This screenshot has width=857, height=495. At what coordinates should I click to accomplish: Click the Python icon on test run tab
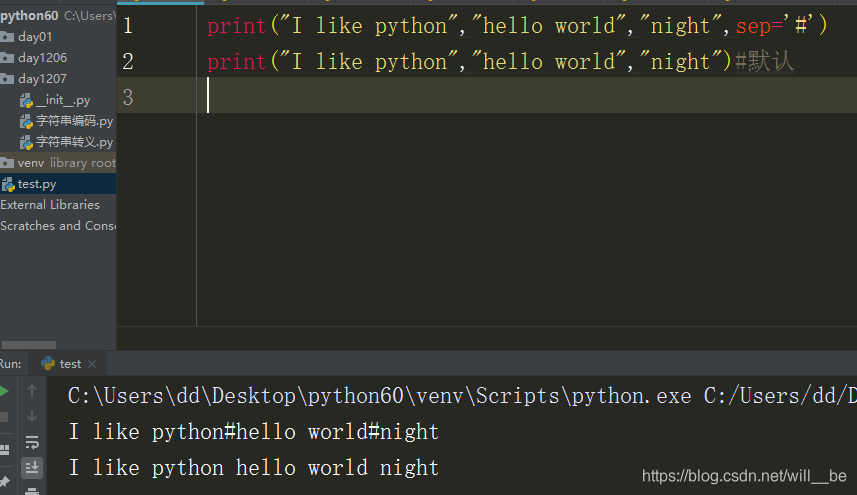tap(48, 363)
